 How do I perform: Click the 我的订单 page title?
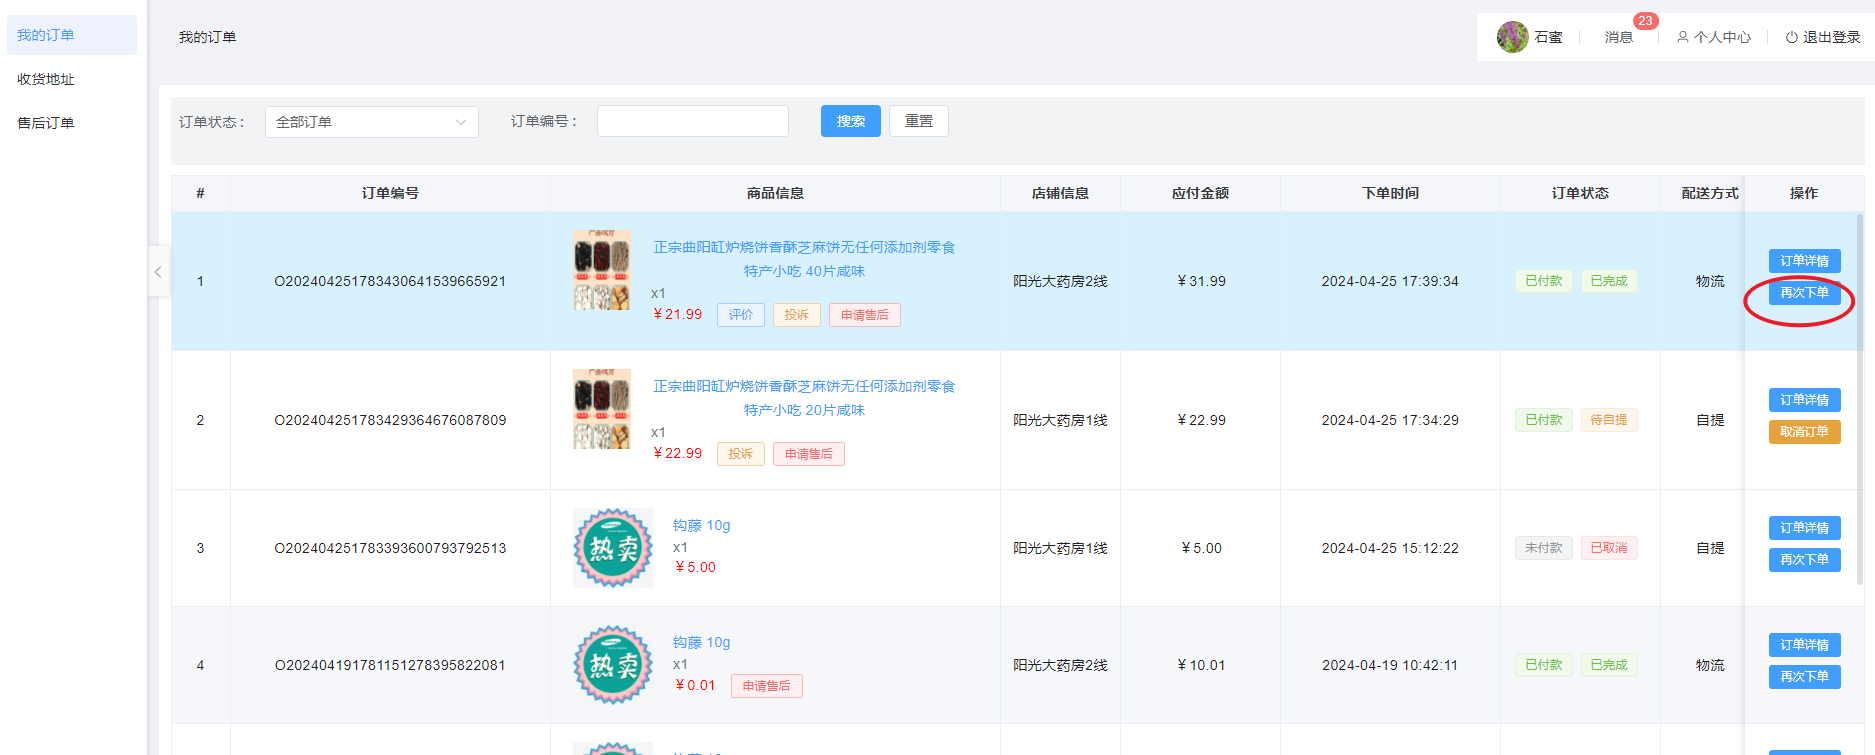pos(207,37)
